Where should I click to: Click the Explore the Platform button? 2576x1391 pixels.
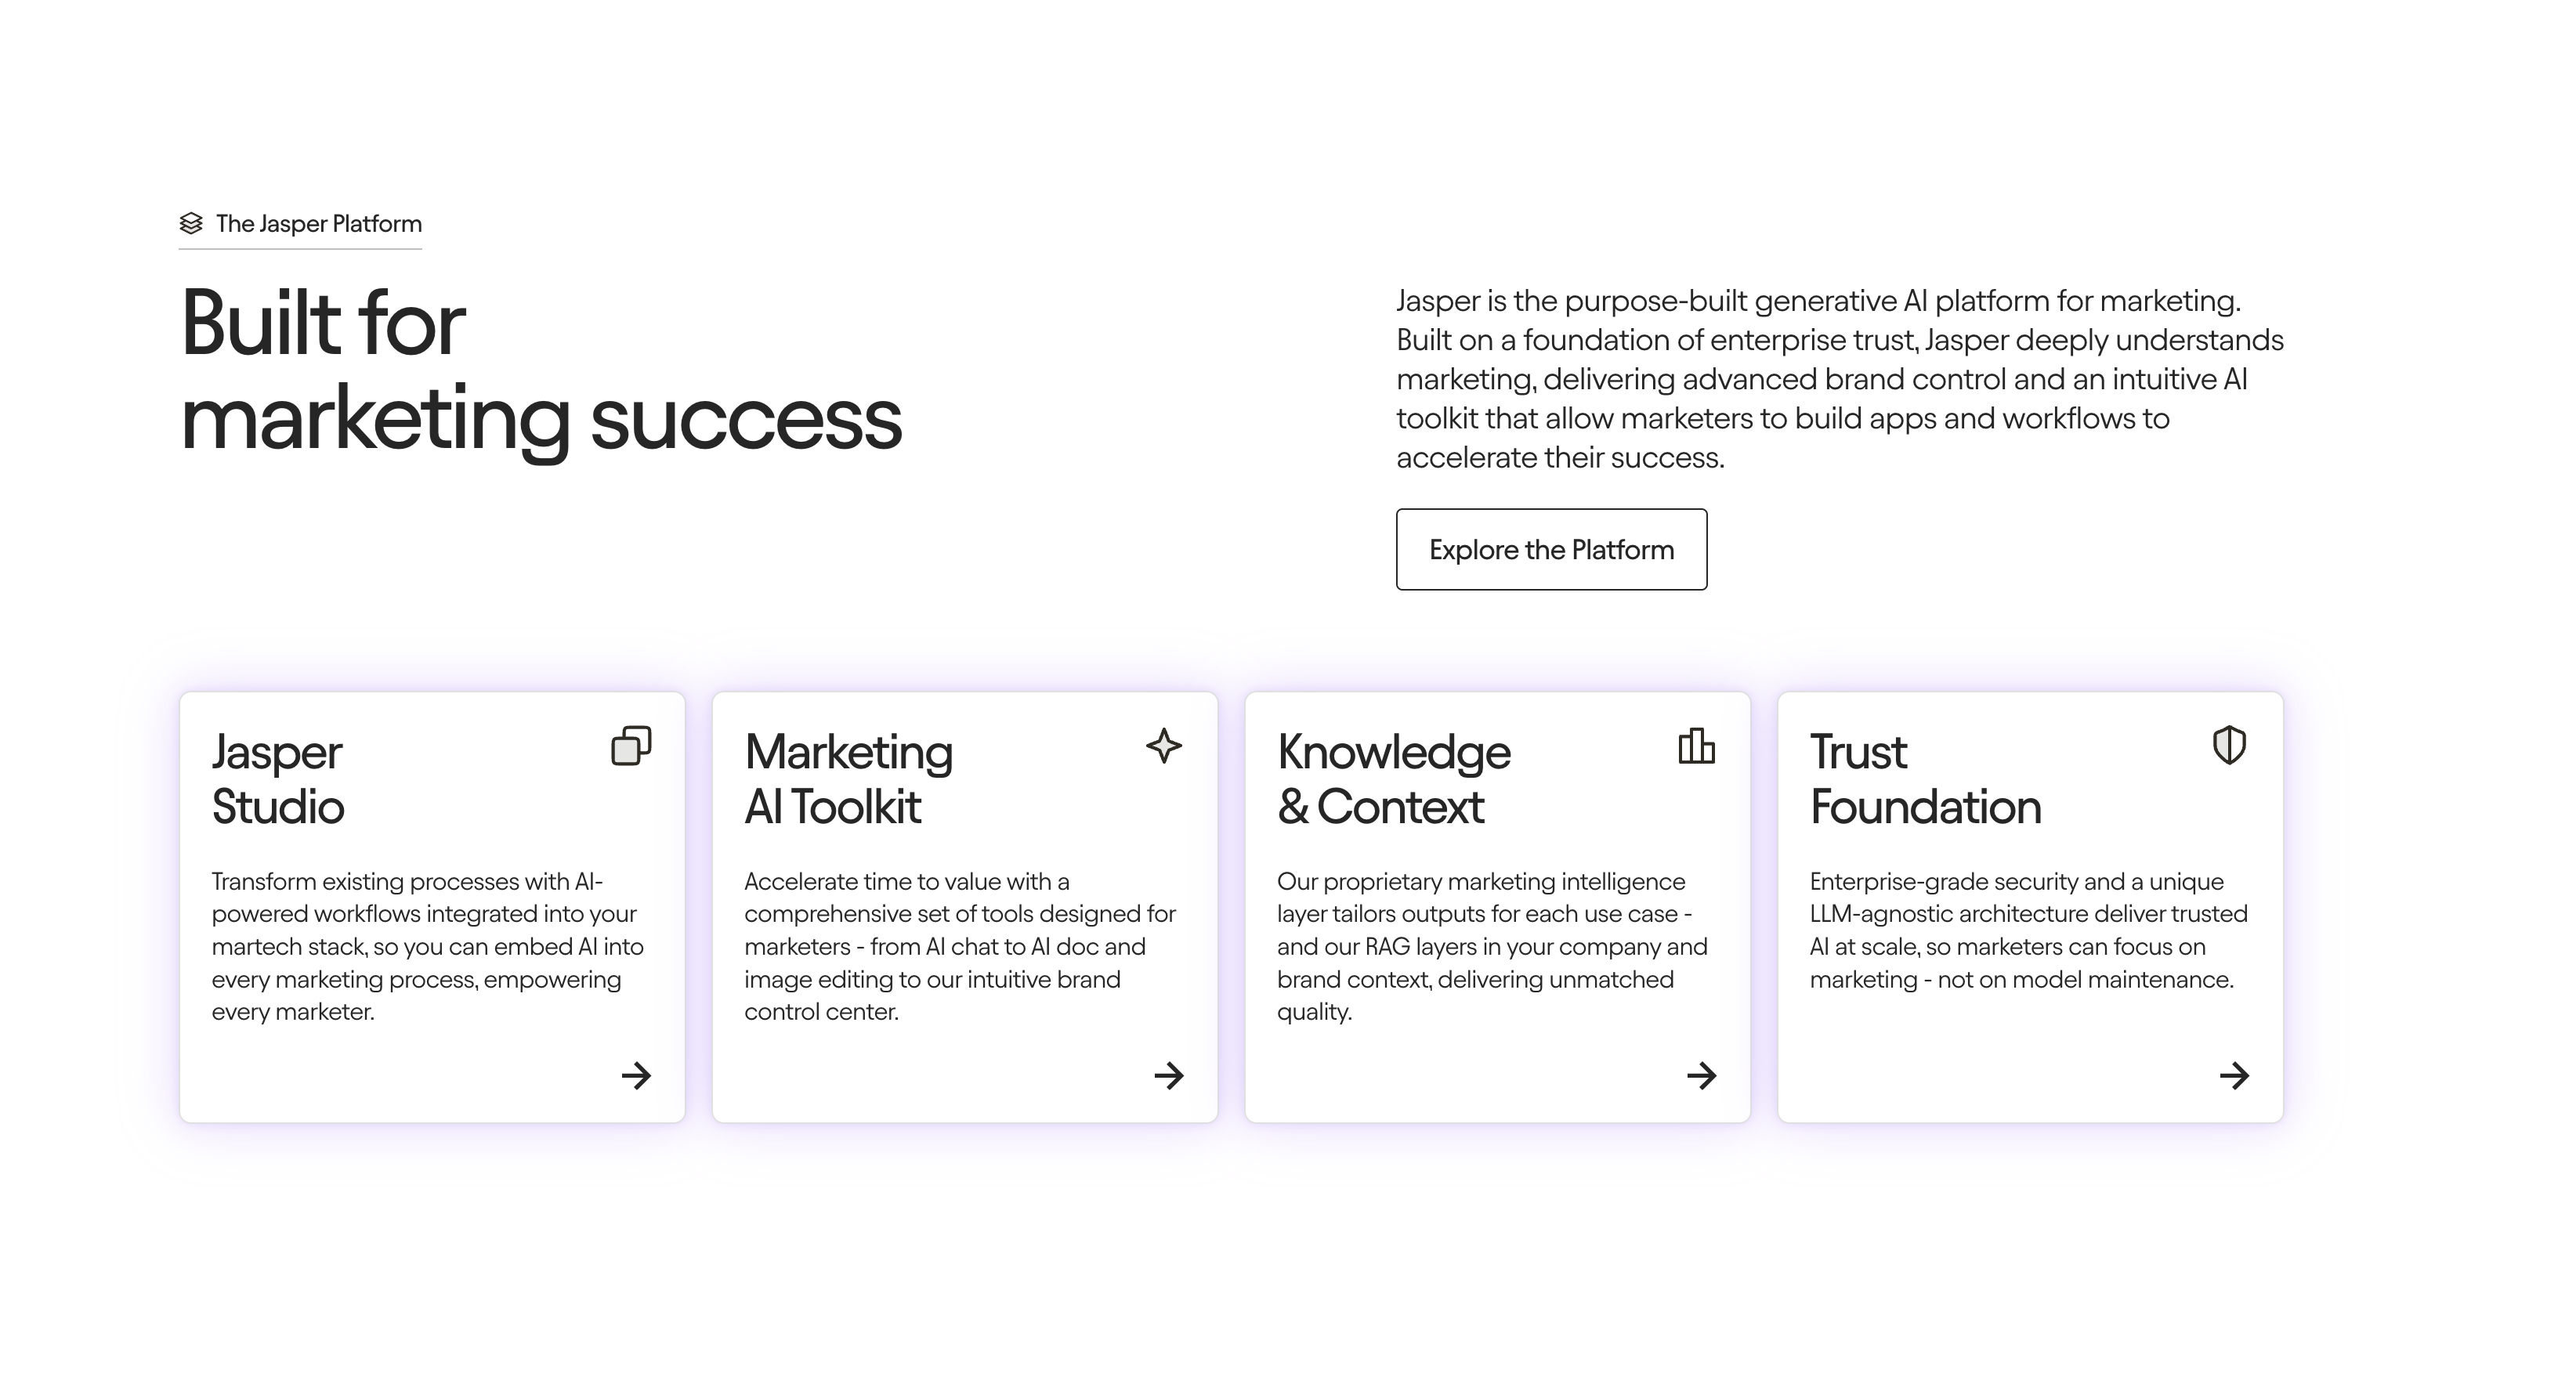coord(1551,549)
